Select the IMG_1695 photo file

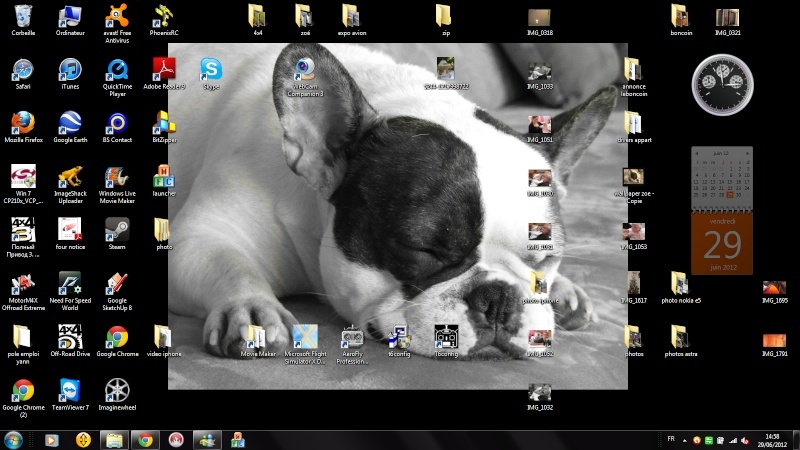tap(774, 292)
